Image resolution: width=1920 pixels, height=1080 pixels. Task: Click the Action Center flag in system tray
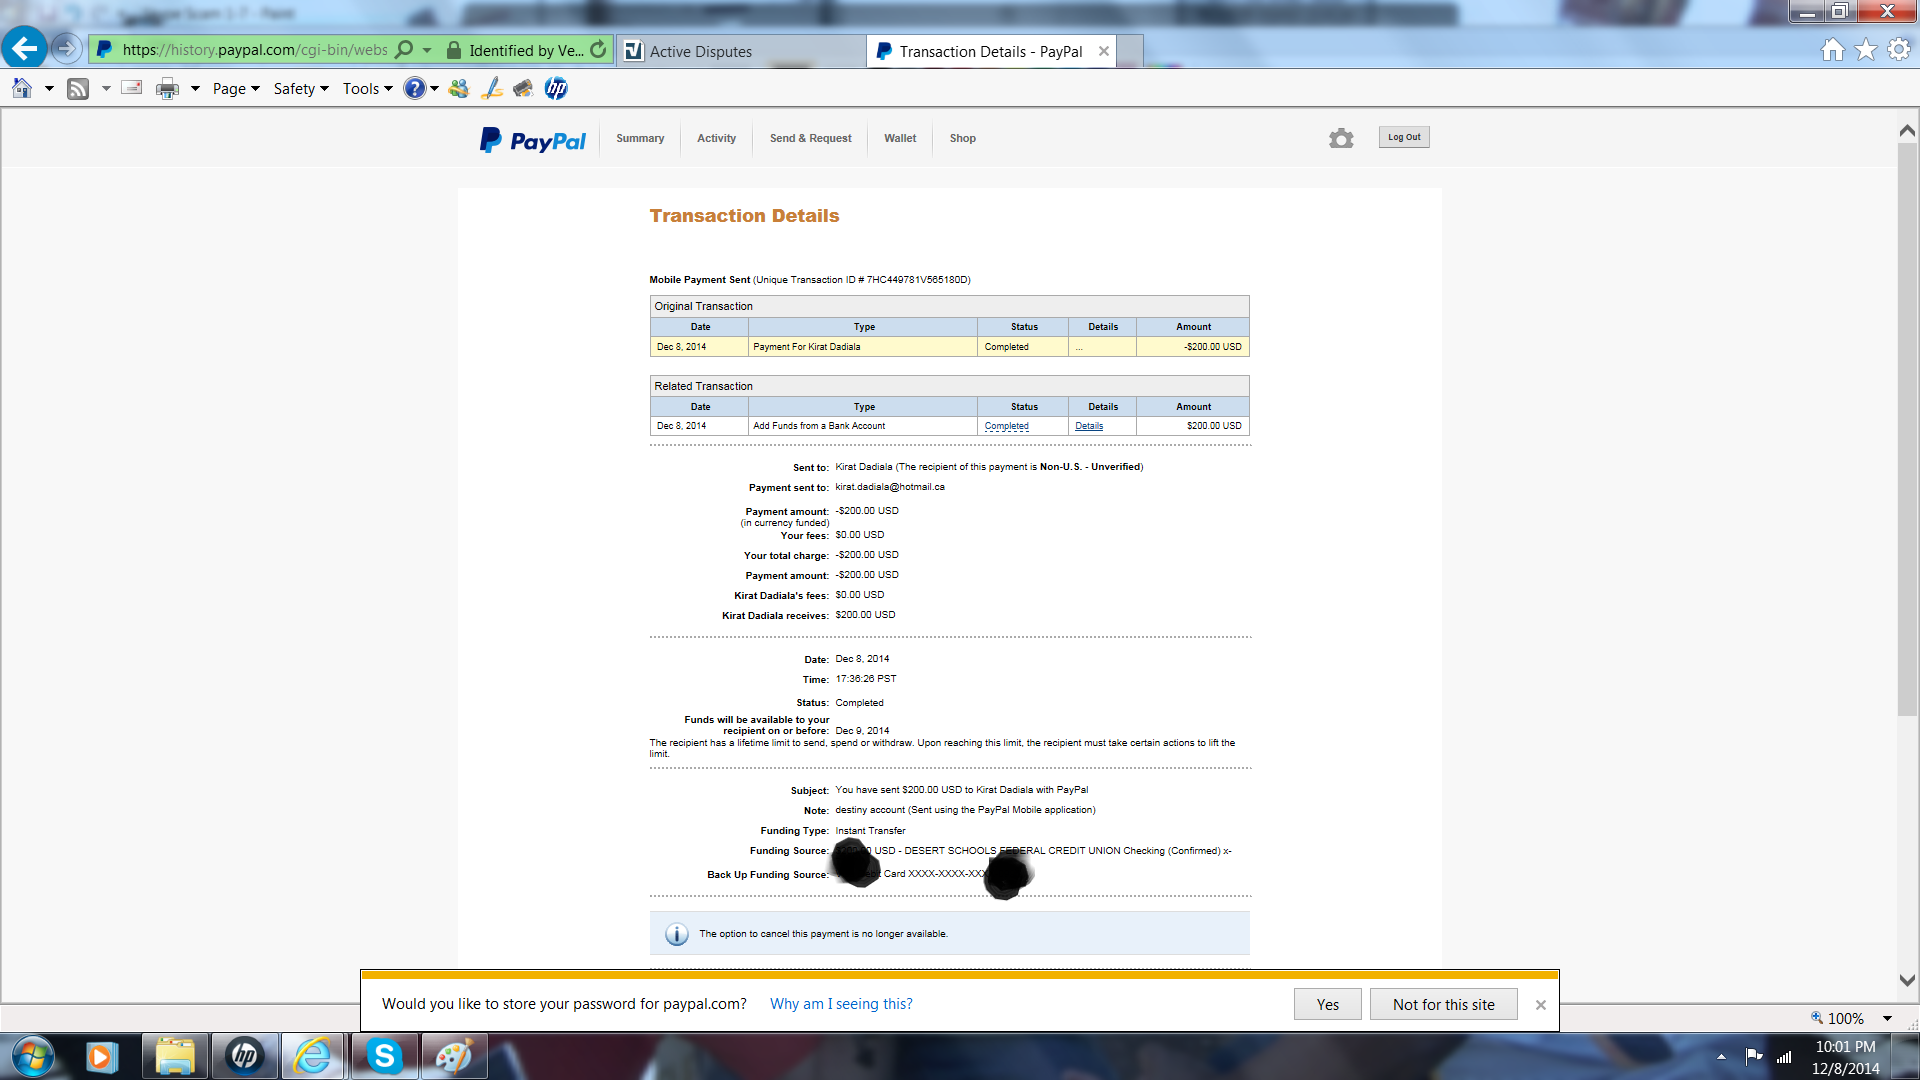tap(1754, 1056)
